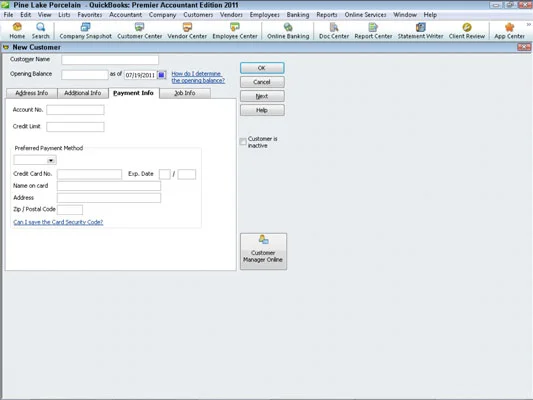Open Client Review
This screenshot has height=400, width=533.
(x=467, y=31)
